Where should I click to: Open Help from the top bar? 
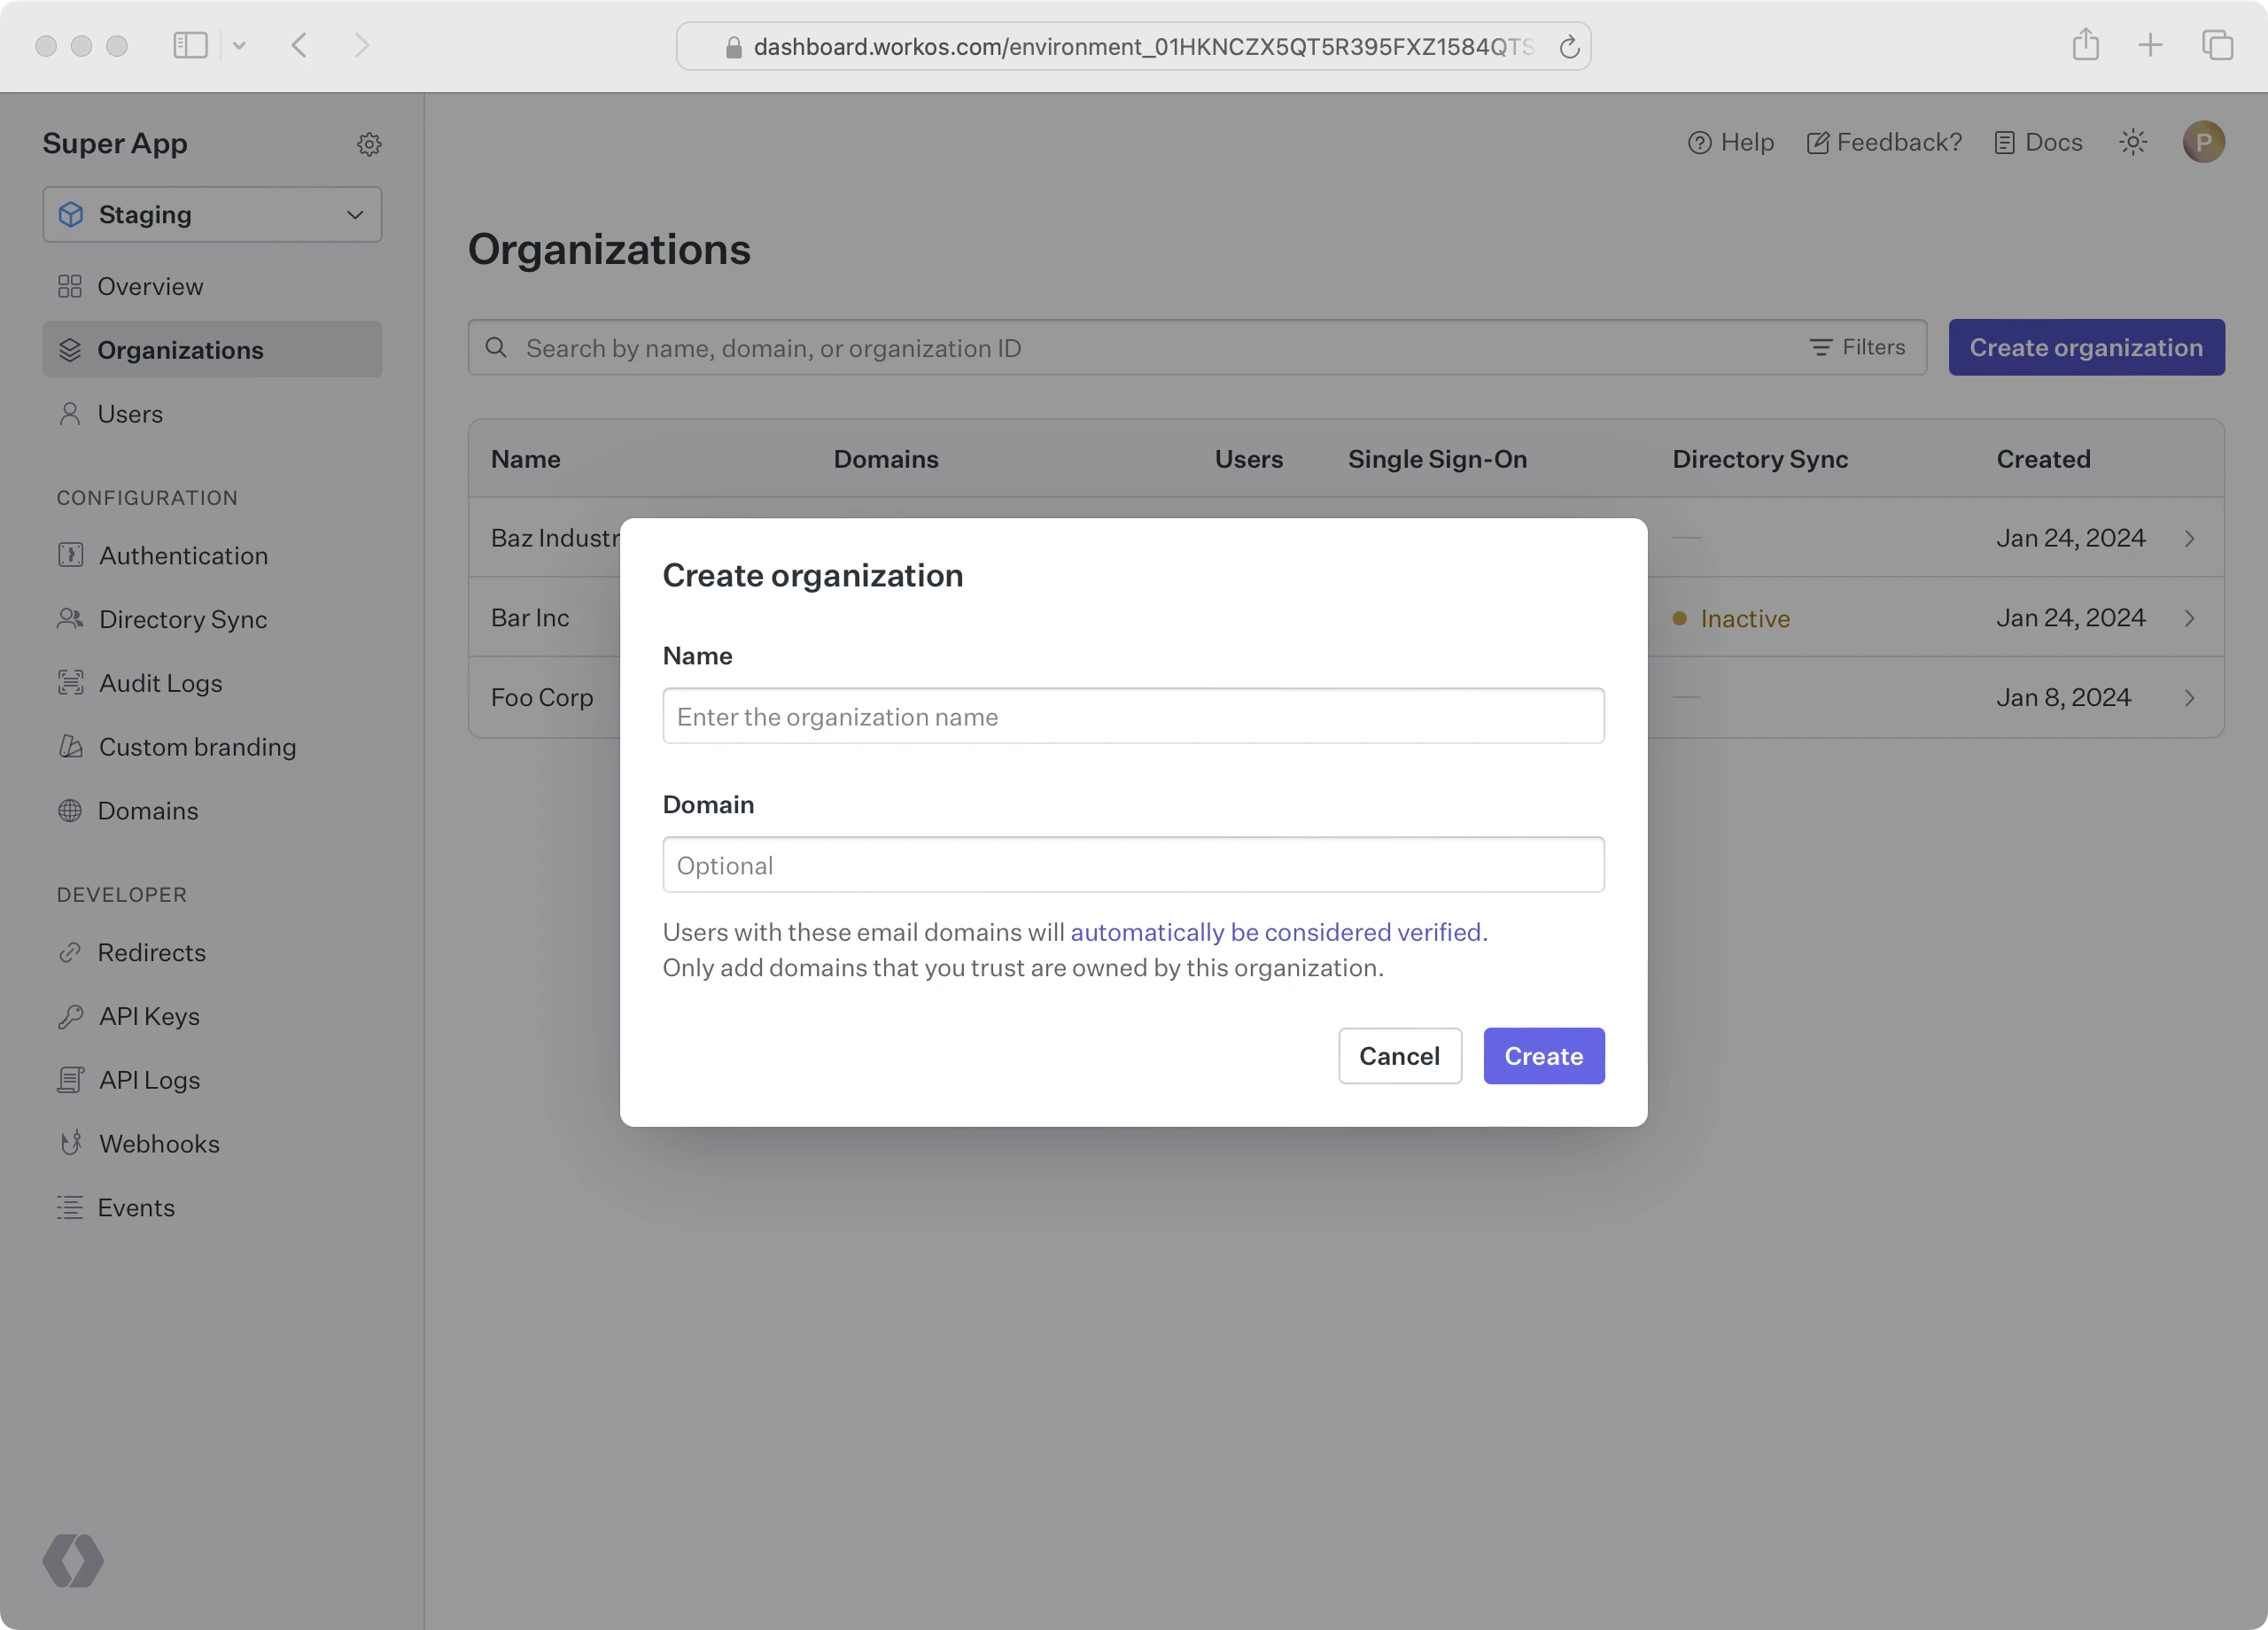coord(1731,142)
